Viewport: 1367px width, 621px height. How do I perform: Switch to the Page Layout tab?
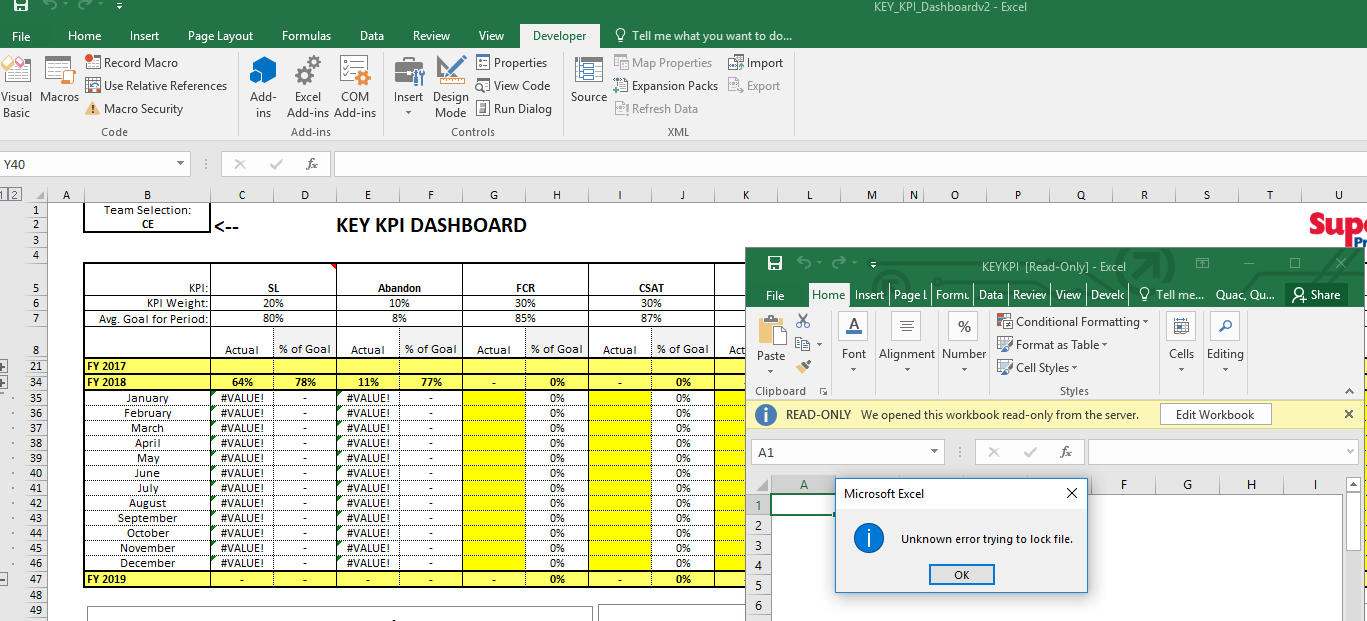(x=220, y=36)
